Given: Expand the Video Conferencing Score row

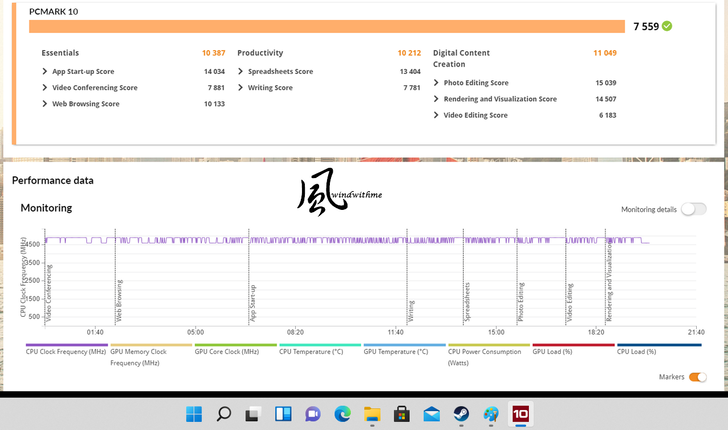Looking at the screenshot, I should coord(46,88).
